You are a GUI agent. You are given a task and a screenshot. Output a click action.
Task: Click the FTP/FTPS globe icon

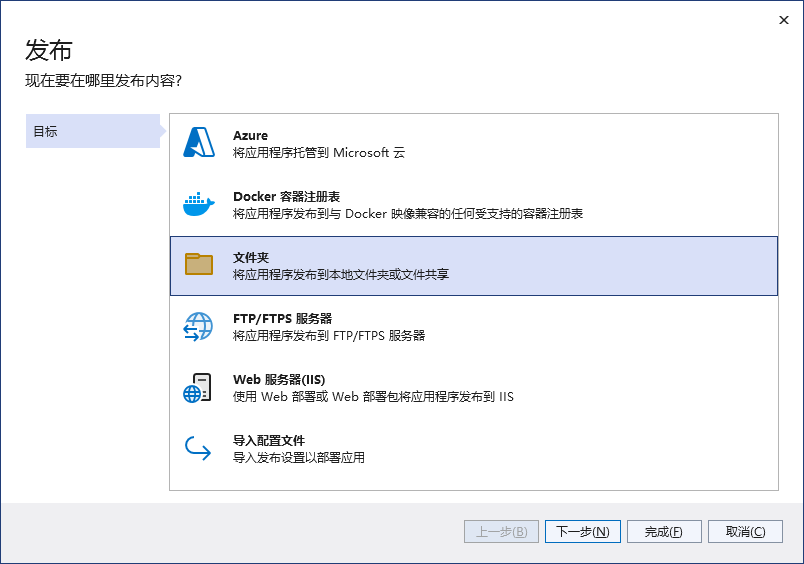pos(198,327)
